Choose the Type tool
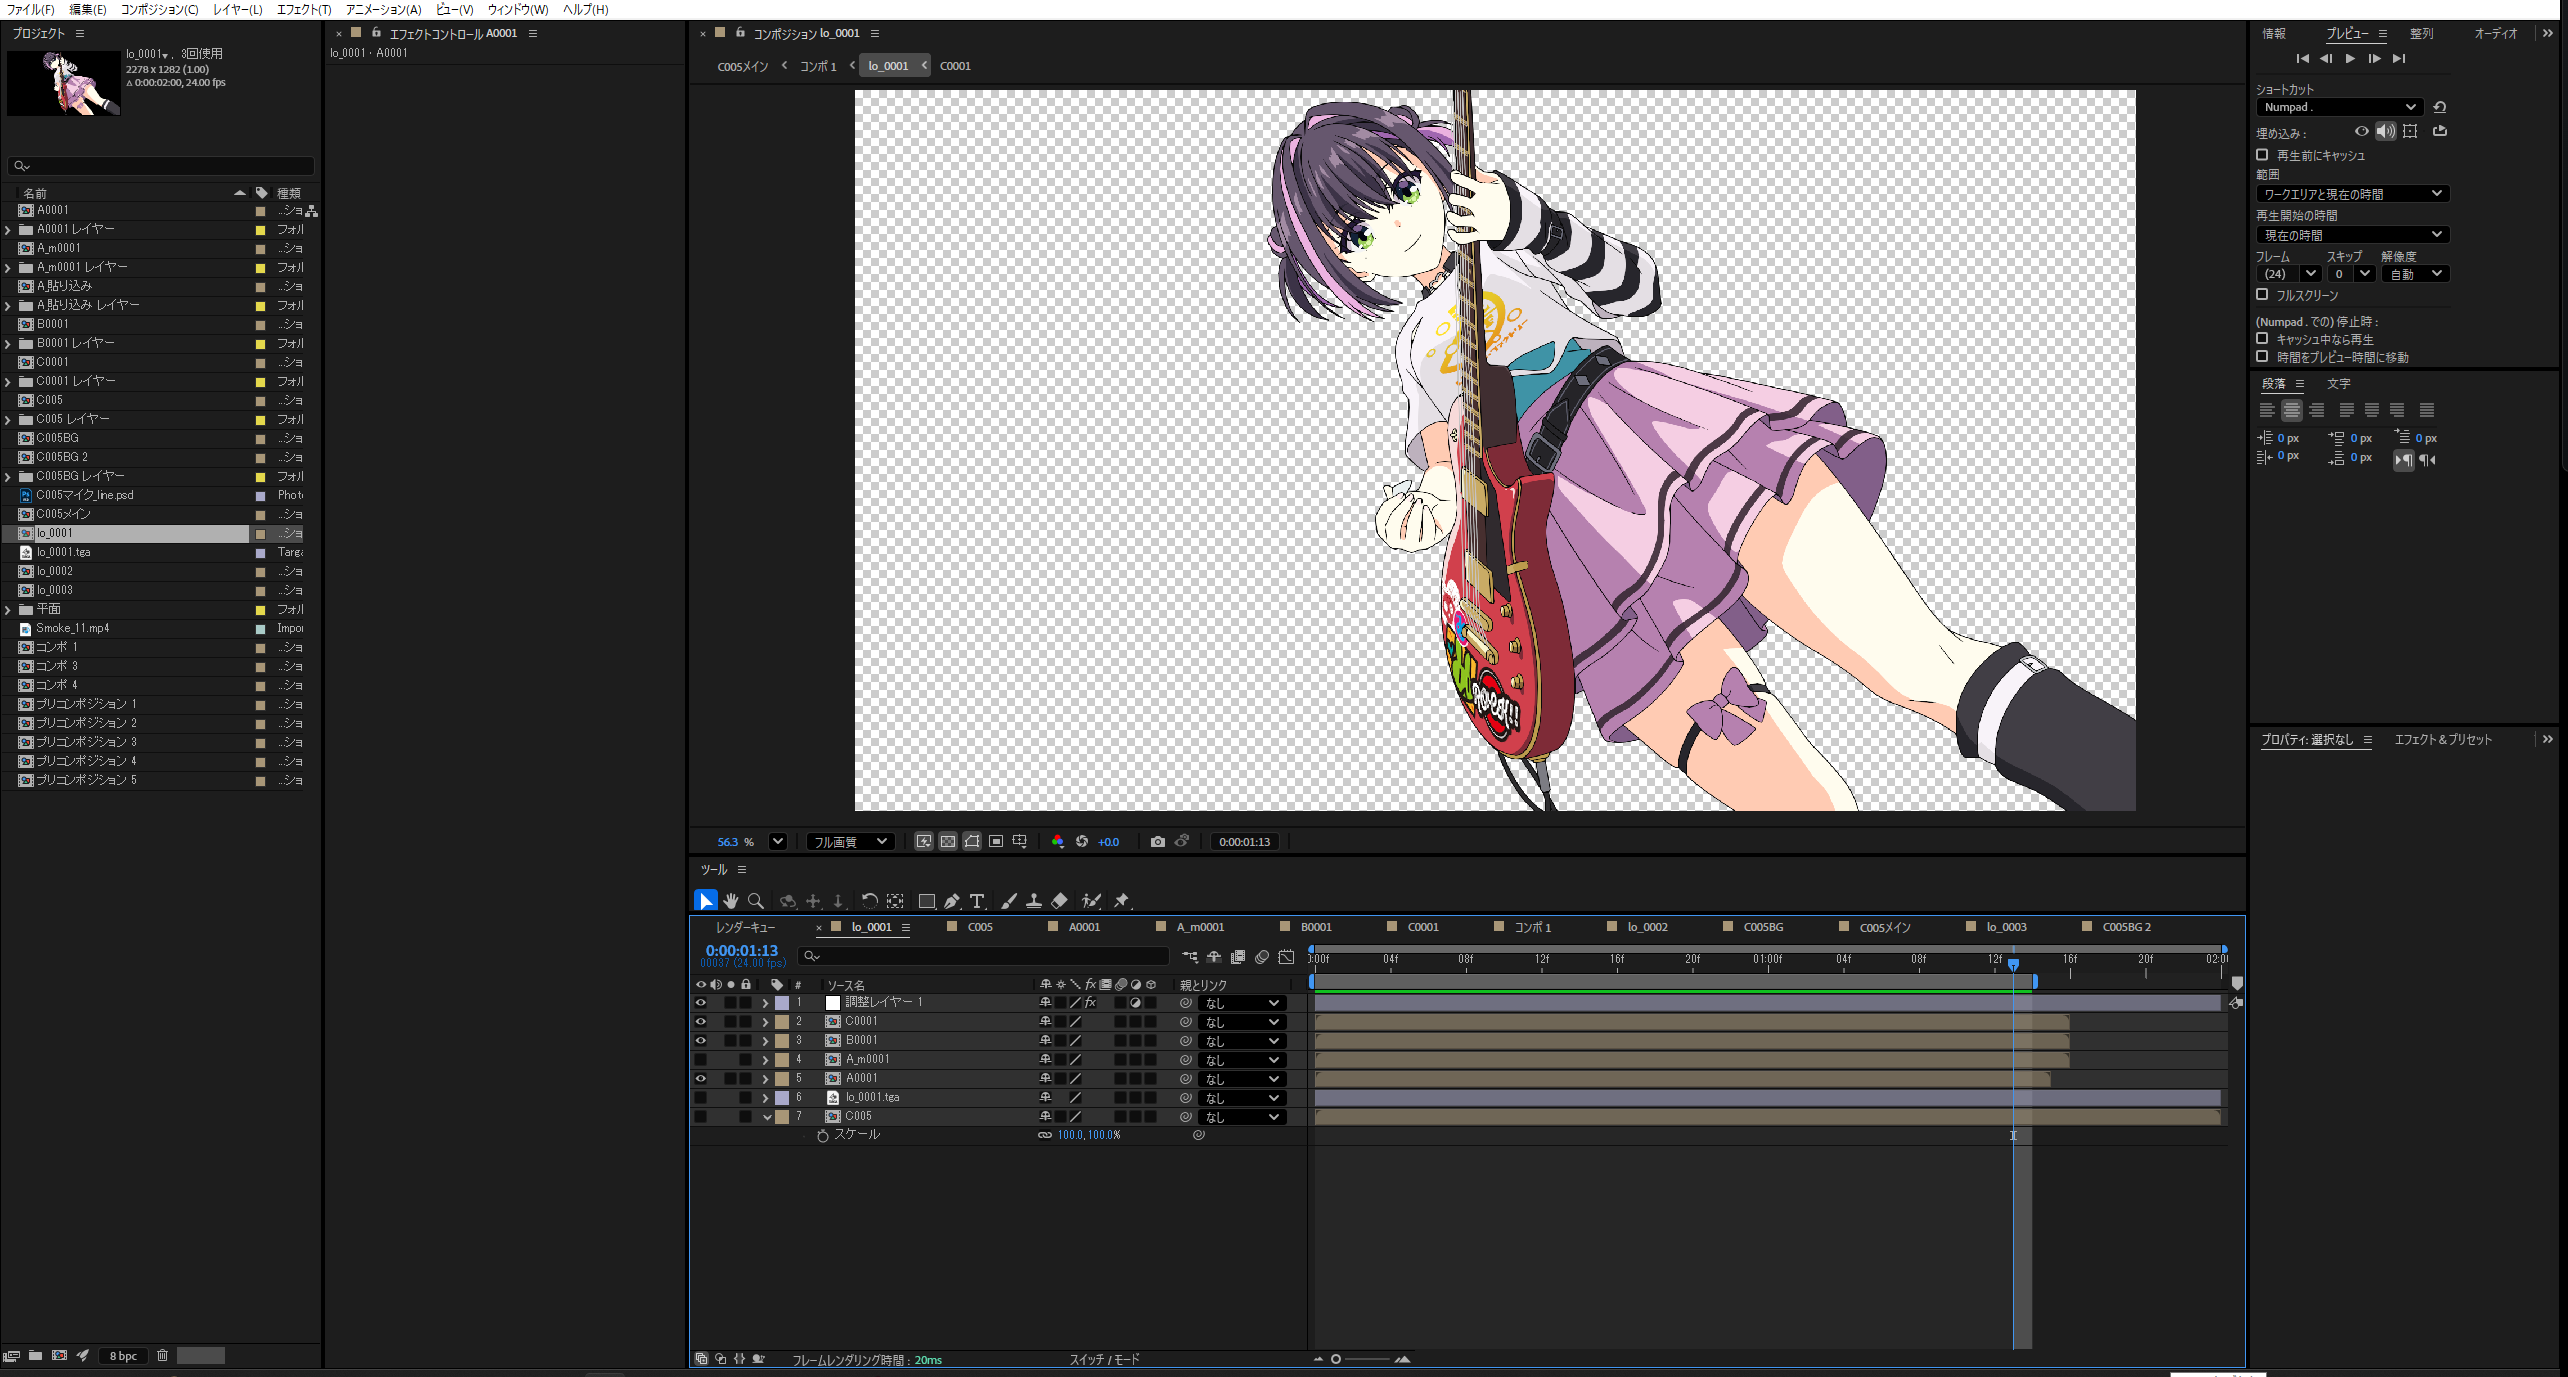 coord(977,901)
